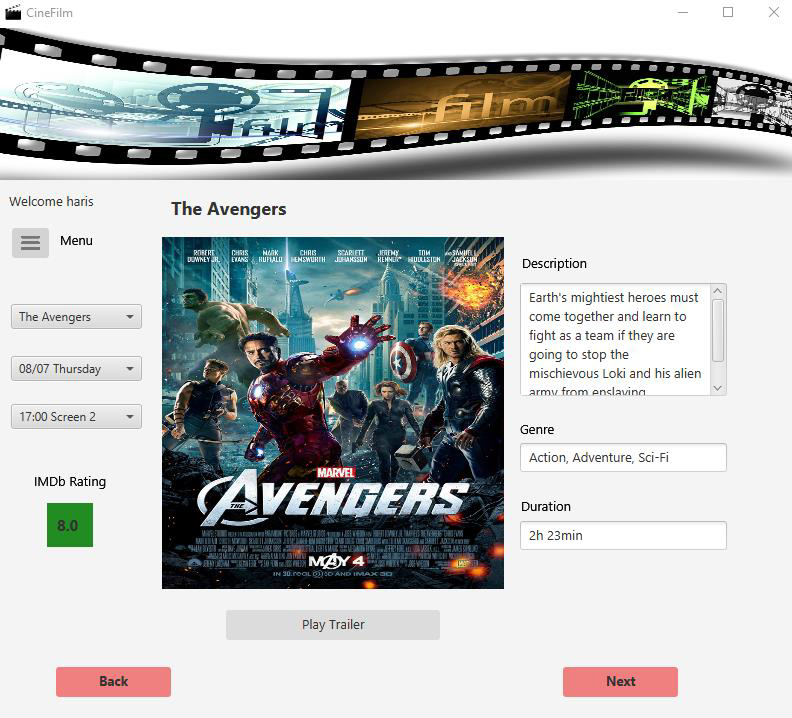The height and width of the screenshot is (718, 792).
Task: Click inside the Description text area
Action: [615, 340]
